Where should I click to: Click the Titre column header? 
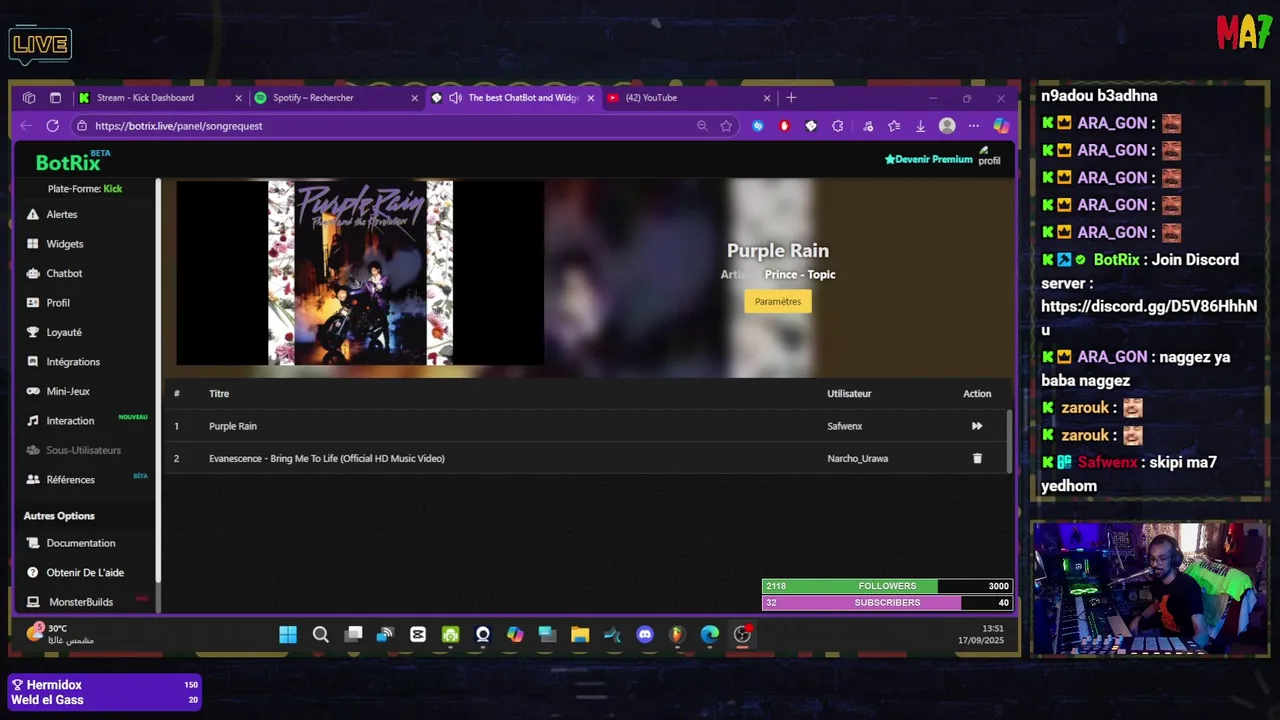pos(219,394)
